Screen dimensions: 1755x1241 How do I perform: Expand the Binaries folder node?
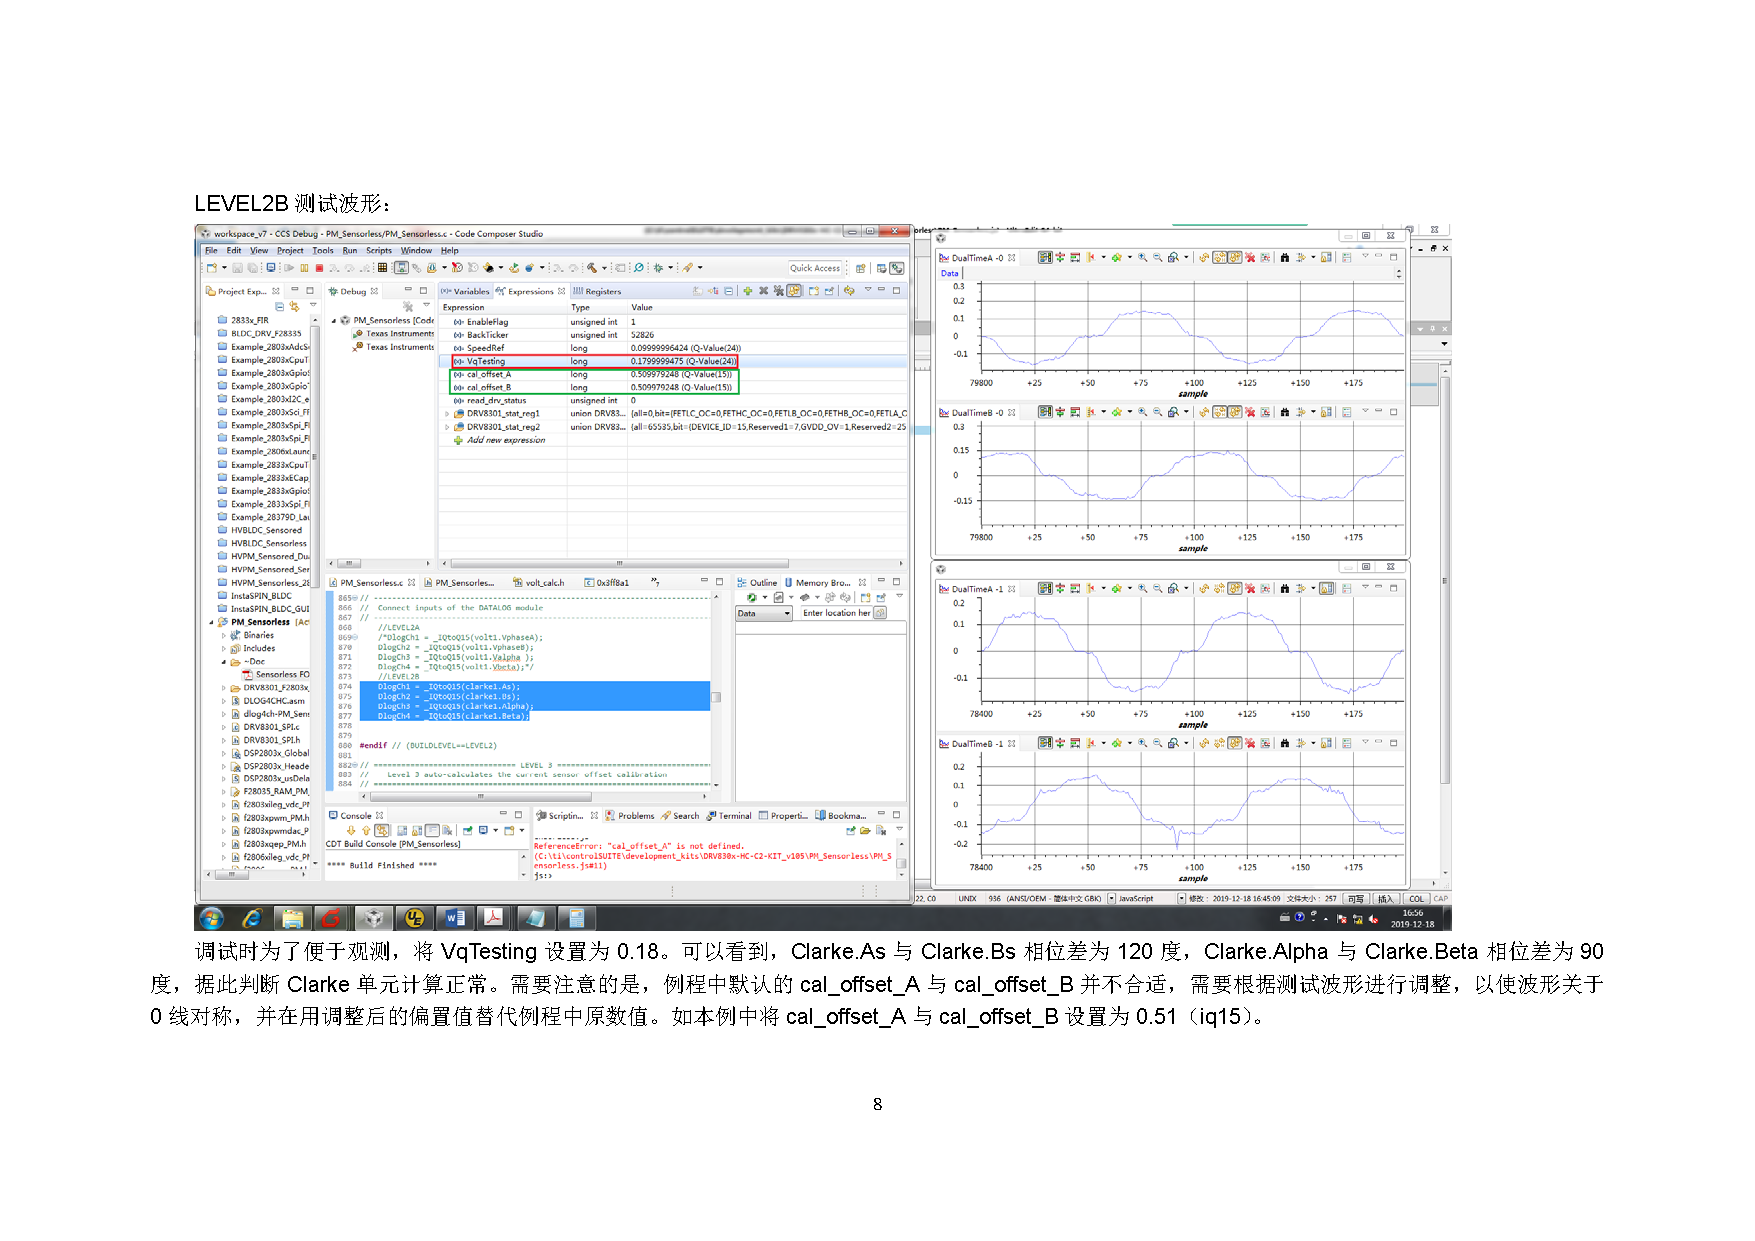coord(224,635)
